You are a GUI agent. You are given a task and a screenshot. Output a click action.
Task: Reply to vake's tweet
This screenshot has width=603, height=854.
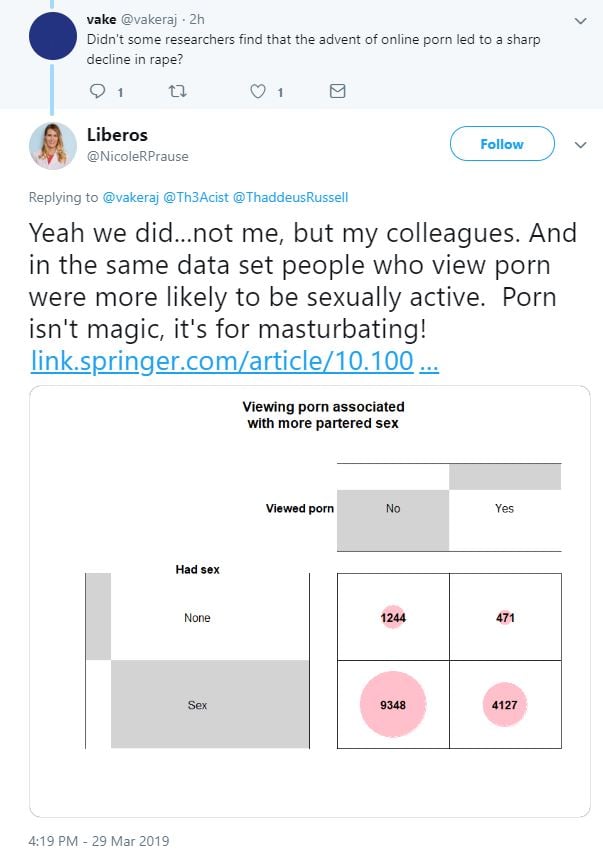[98, 91]
